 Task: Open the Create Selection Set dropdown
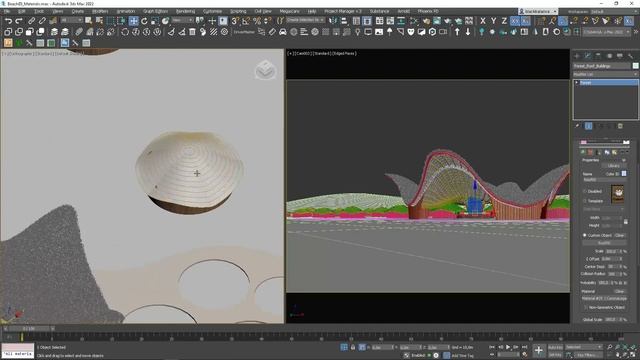[305, 20]
